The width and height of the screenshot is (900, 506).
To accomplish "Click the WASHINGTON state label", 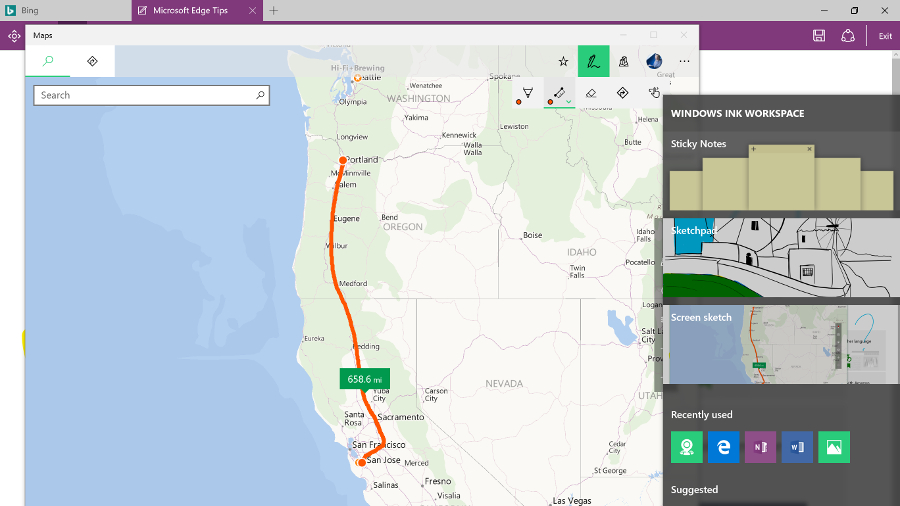I will [x=418, y=99].
